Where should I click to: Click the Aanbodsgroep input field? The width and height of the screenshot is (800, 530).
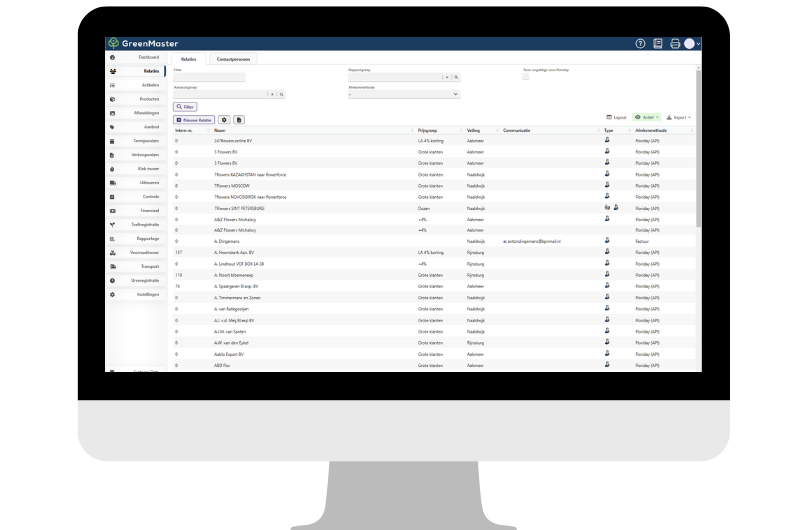click(x=220, y=94)
